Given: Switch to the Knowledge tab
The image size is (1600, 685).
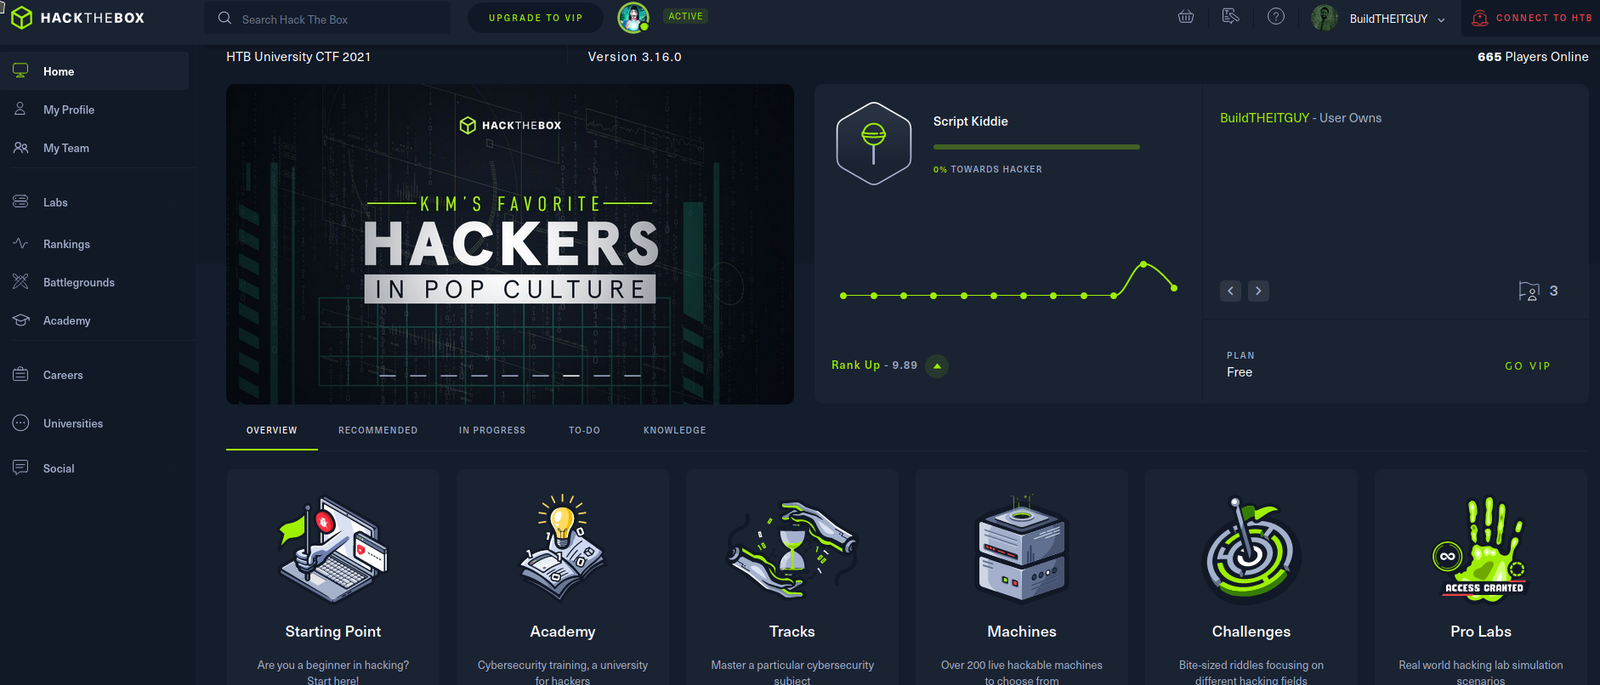Looking at the screenshot, I should [x=675, y=431].
